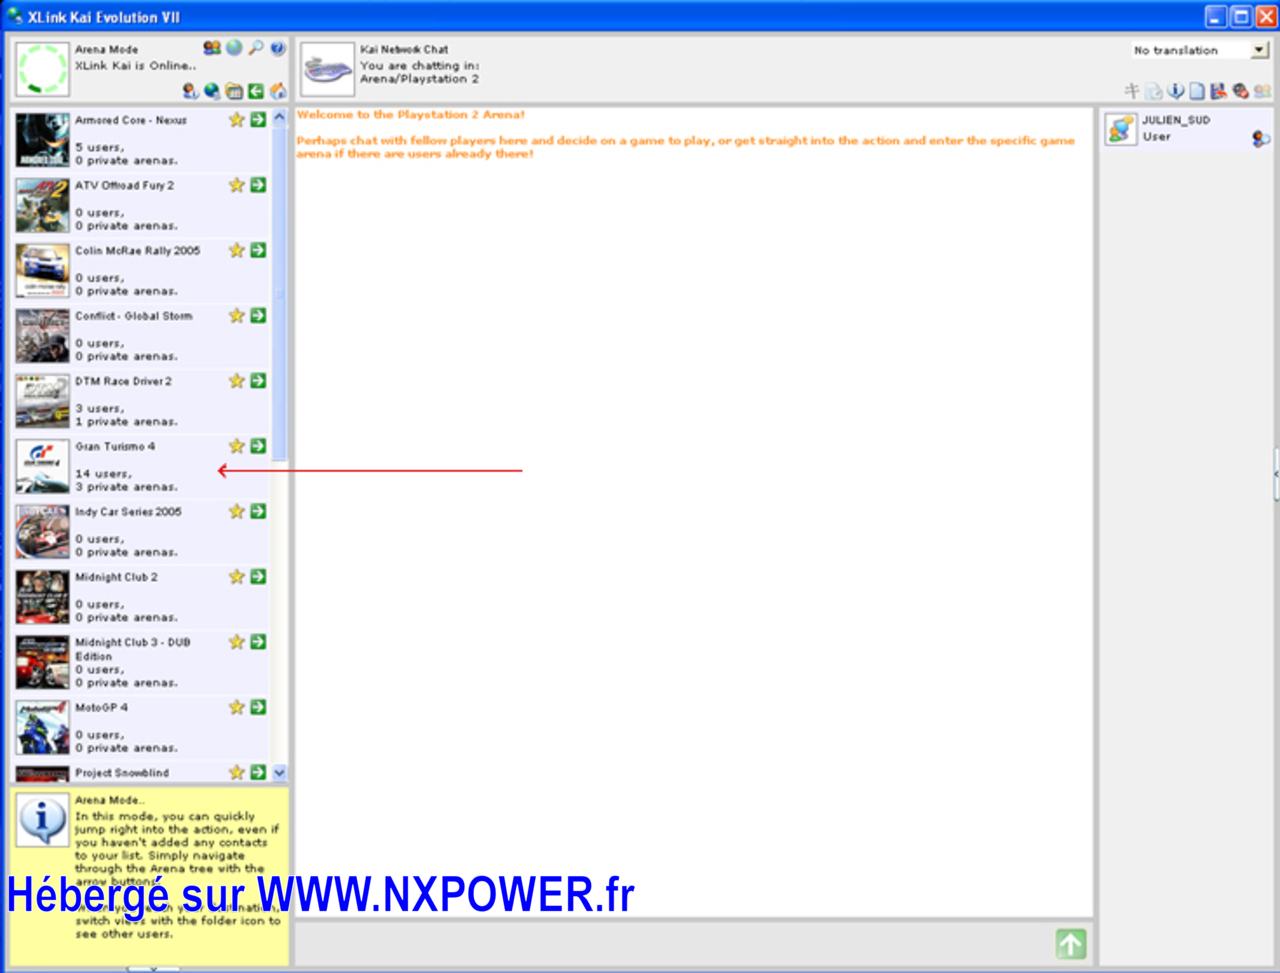Favorite Colin McRae Rally 2005 with star

point(237,250)
